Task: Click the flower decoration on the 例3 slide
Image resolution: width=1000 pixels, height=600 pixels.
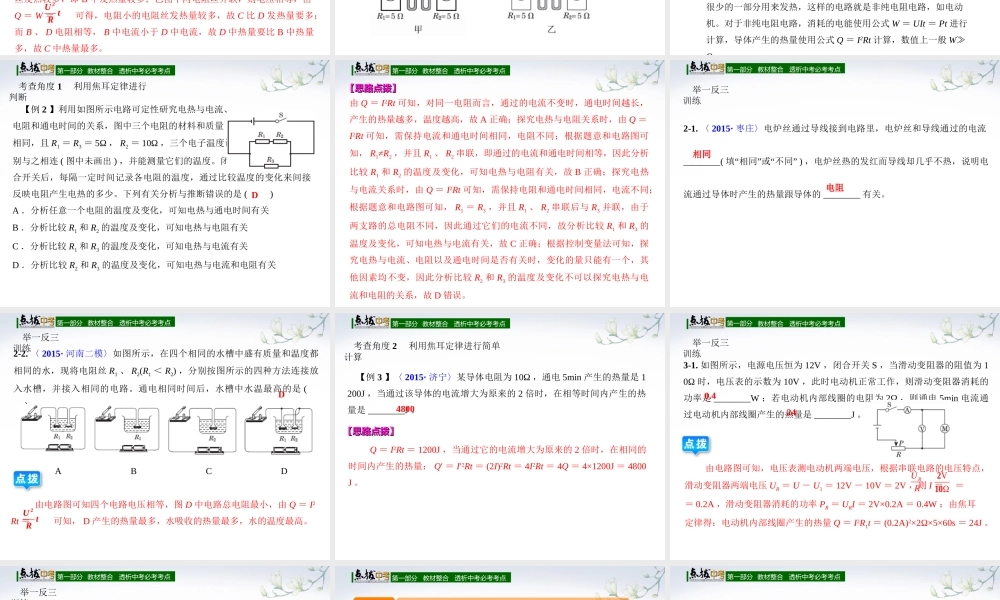Action: (x=630, y=330)
